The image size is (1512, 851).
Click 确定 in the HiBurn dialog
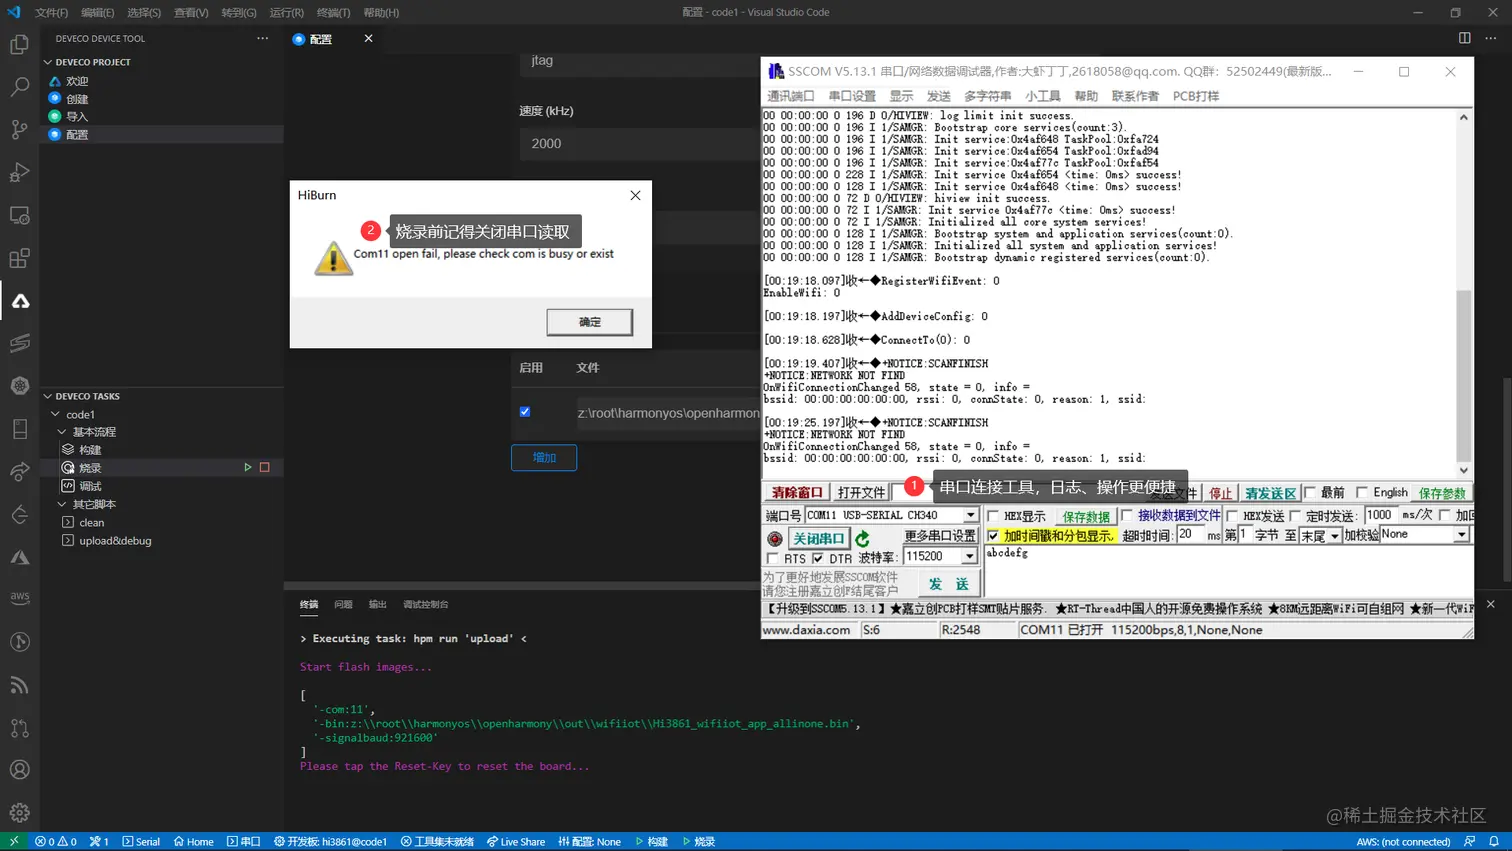point(590,322)
